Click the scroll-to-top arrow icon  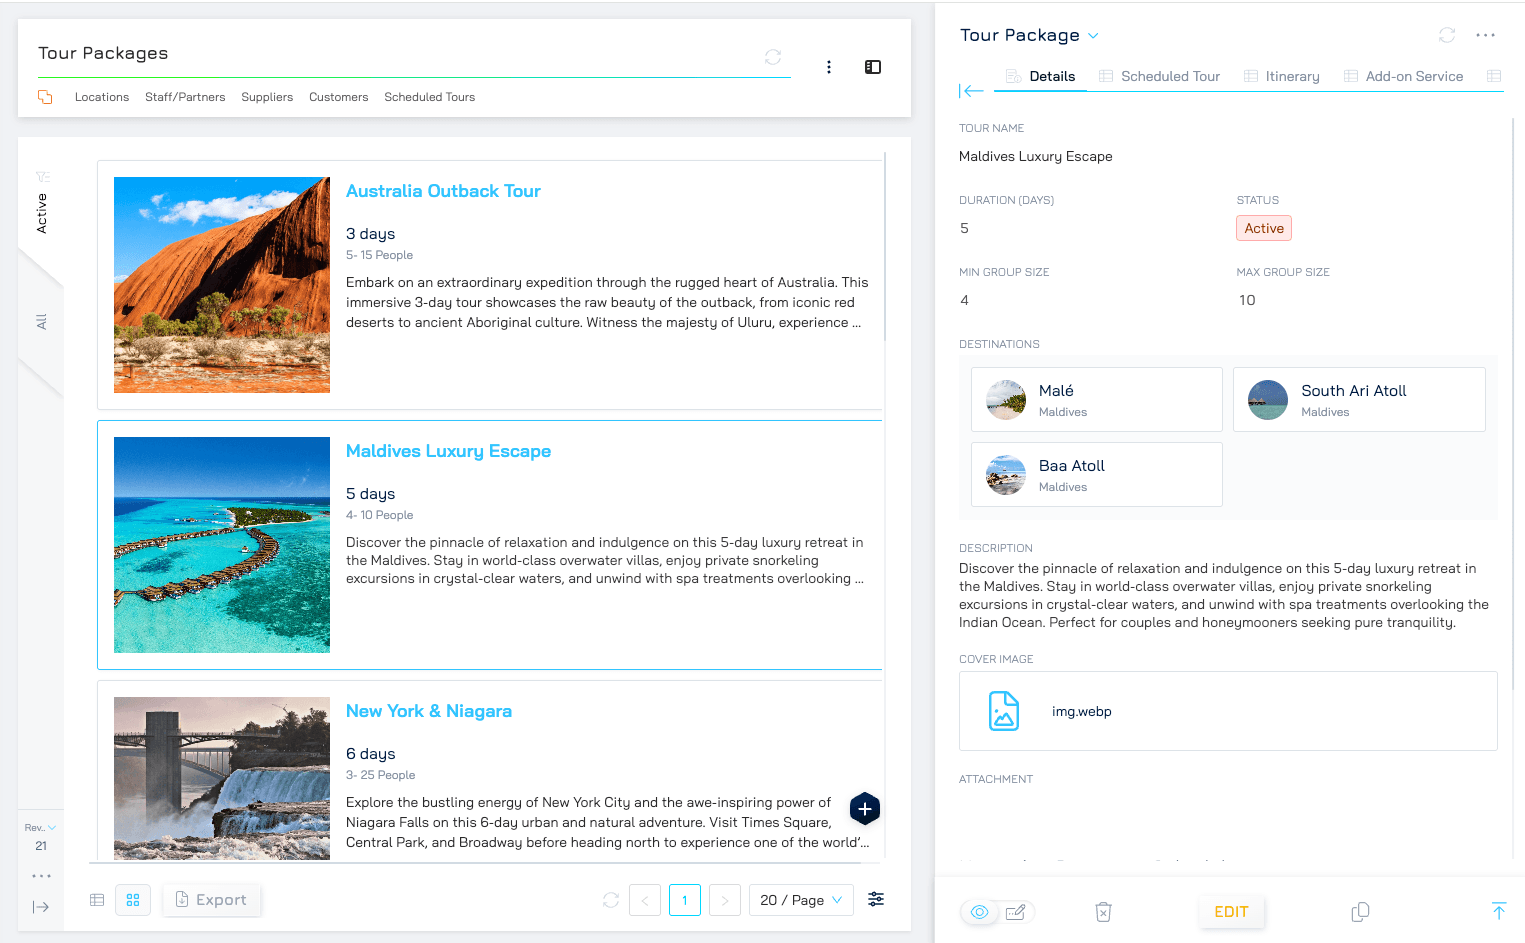[x=1498, y=911]
